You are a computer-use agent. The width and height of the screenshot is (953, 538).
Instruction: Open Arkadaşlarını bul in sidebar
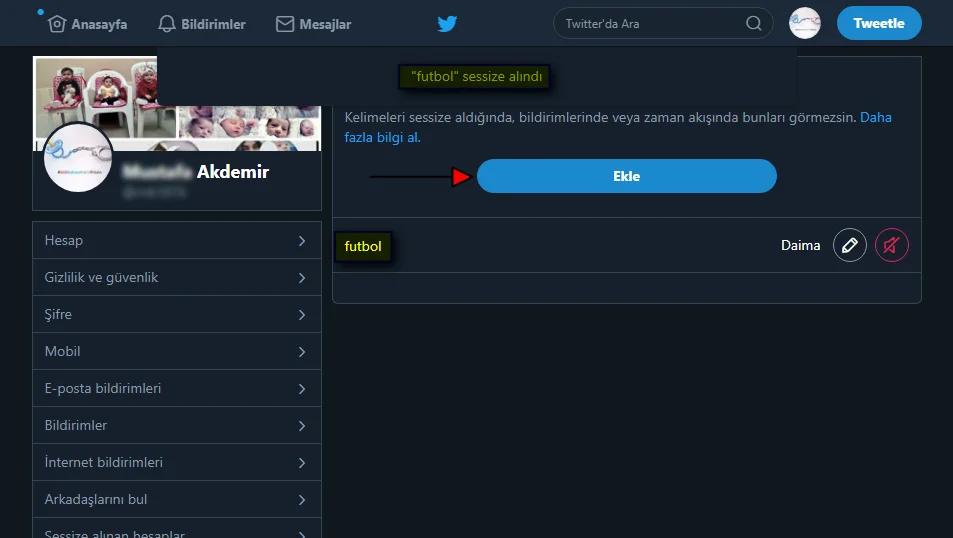click(x=176, y=499)
